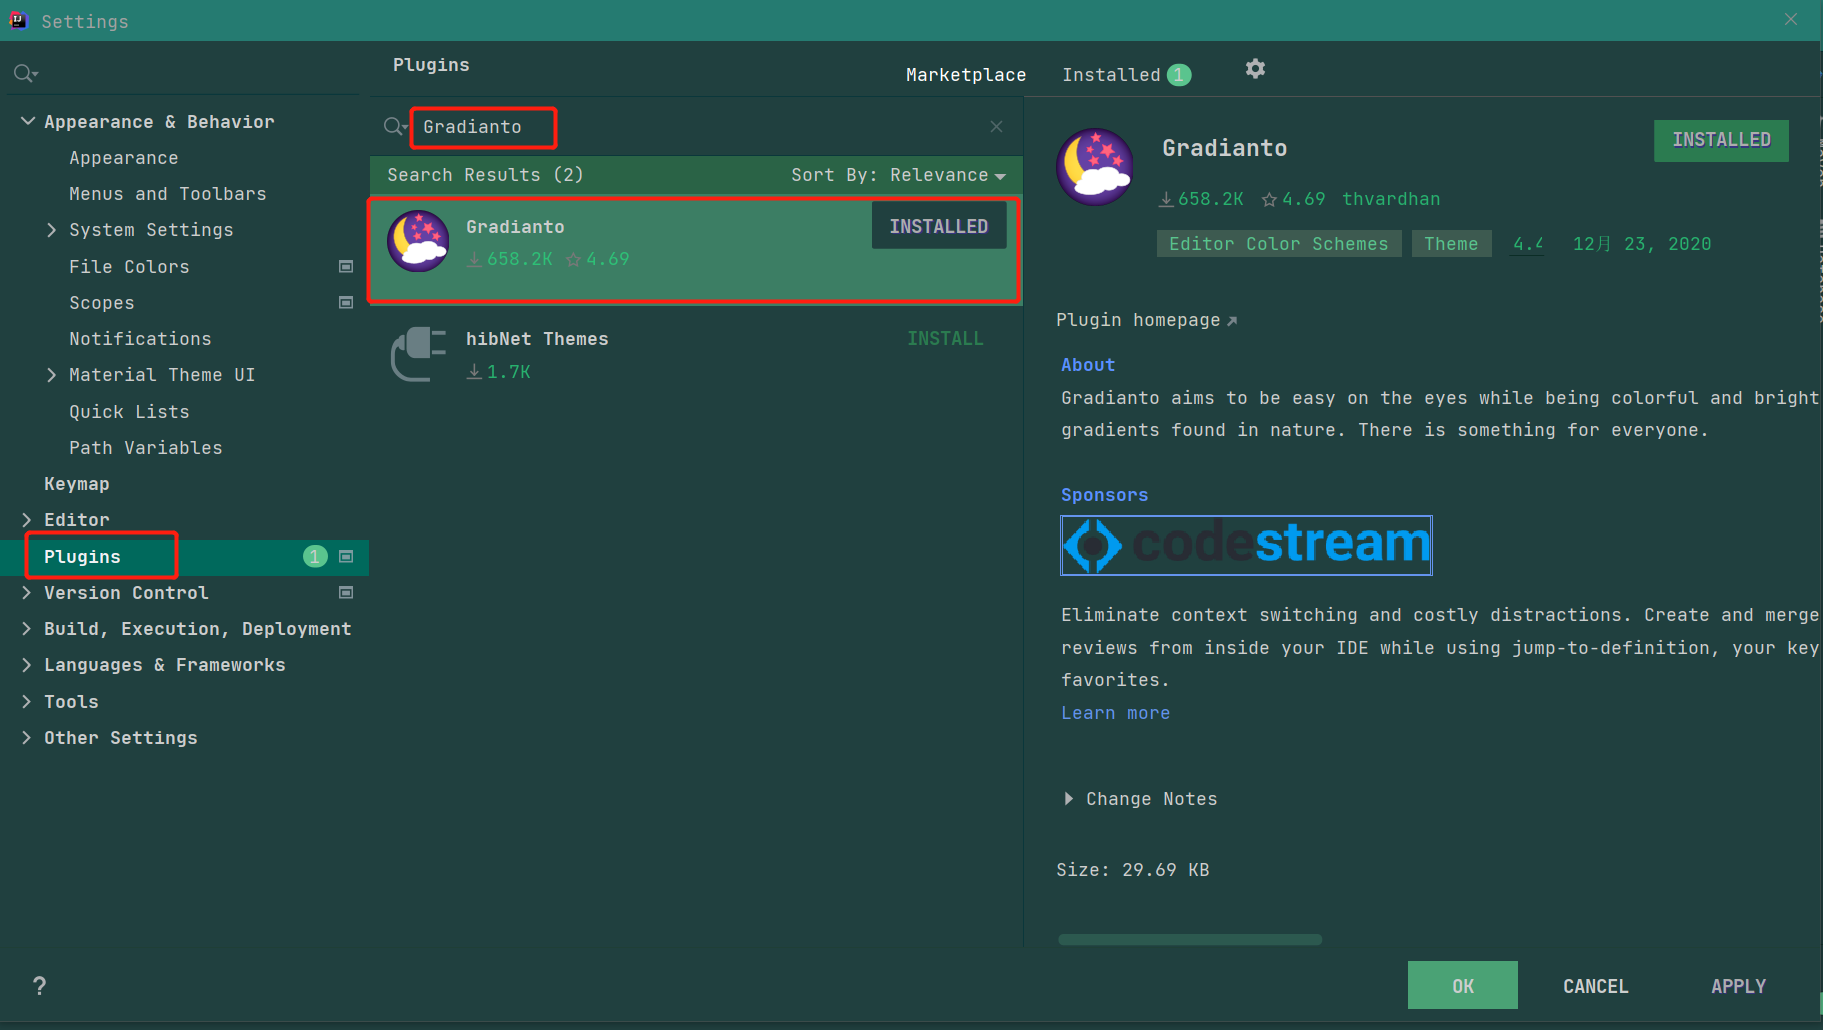This screenshot has height=1030, width=1823.
Task: Open thvardhan vendor link
Action: click(x=1391, y=199)
